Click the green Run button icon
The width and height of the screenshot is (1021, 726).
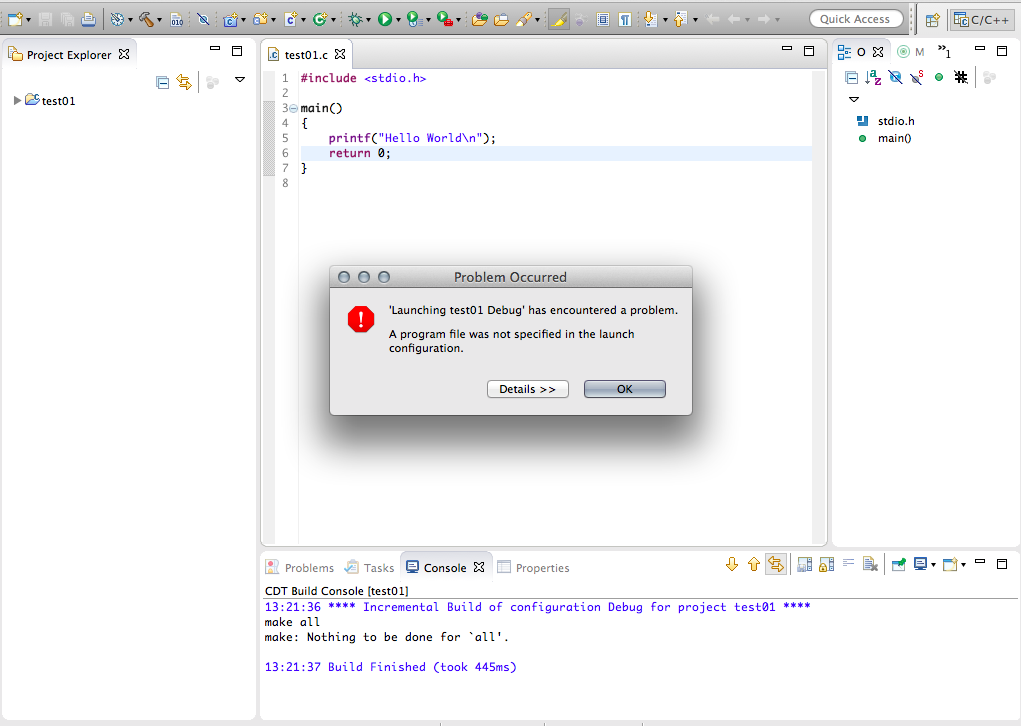[x=385, y=20]
